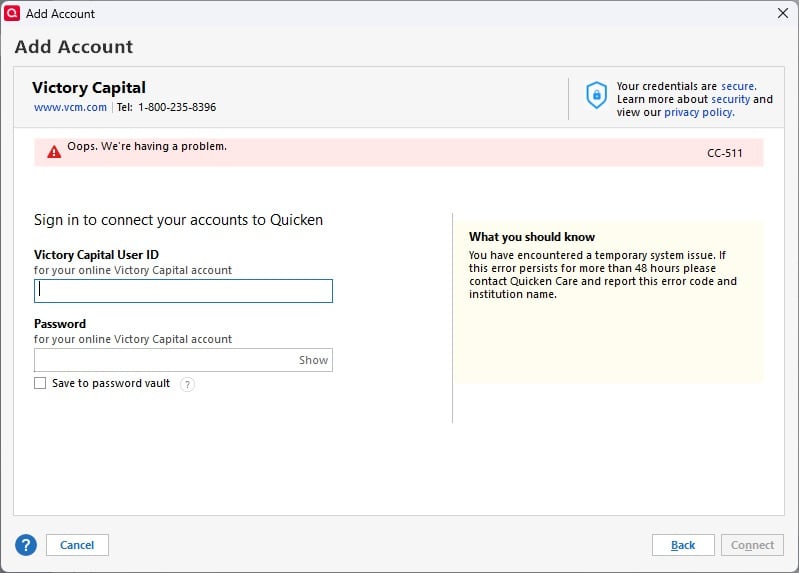Open the "security" learn more link
This screenshot has width=799, height=573.
pyautogui.click(x=730, y=99)
